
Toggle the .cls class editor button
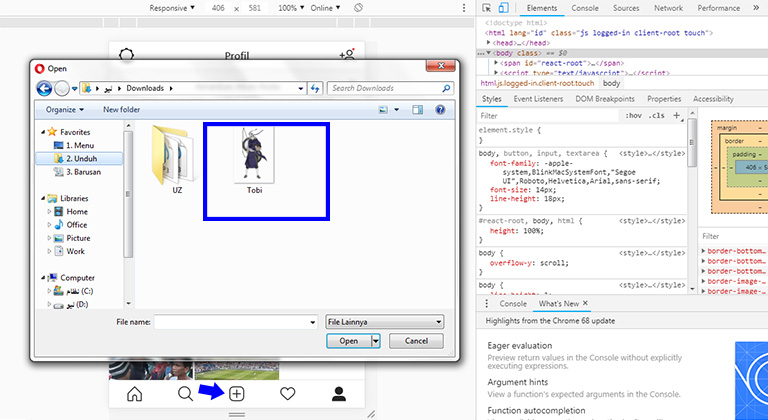[x=657, y=116]
